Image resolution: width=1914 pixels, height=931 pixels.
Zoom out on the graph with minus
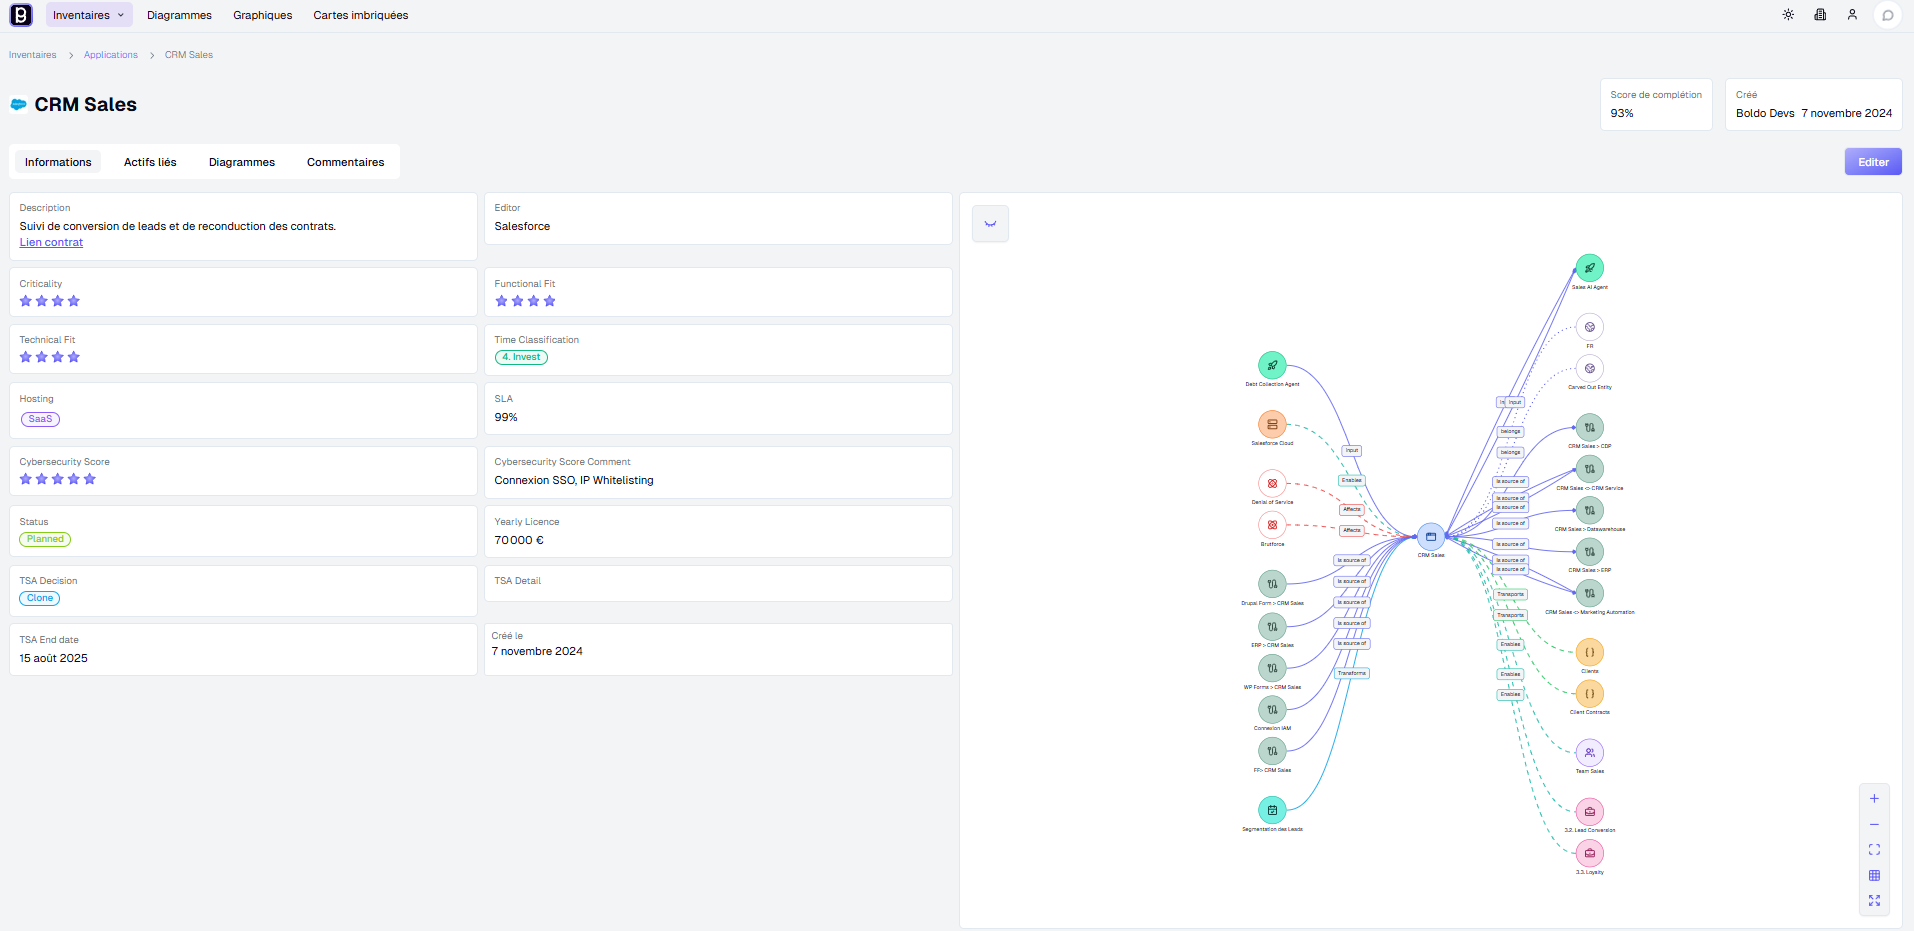1874,824
